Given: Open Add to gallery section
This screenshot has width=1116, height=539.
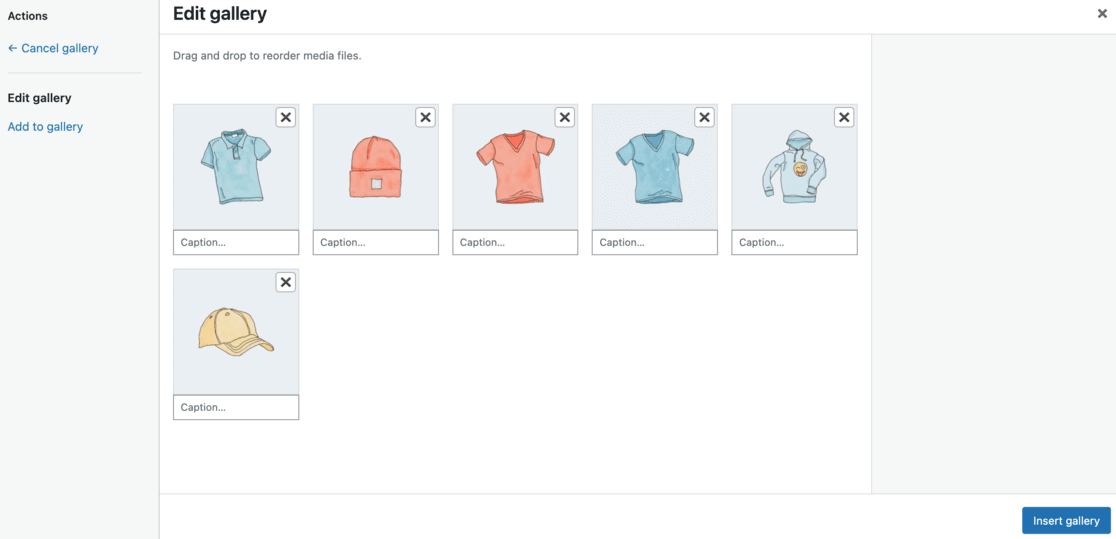Looking at the screenshot, I should (x=45, y=127).
